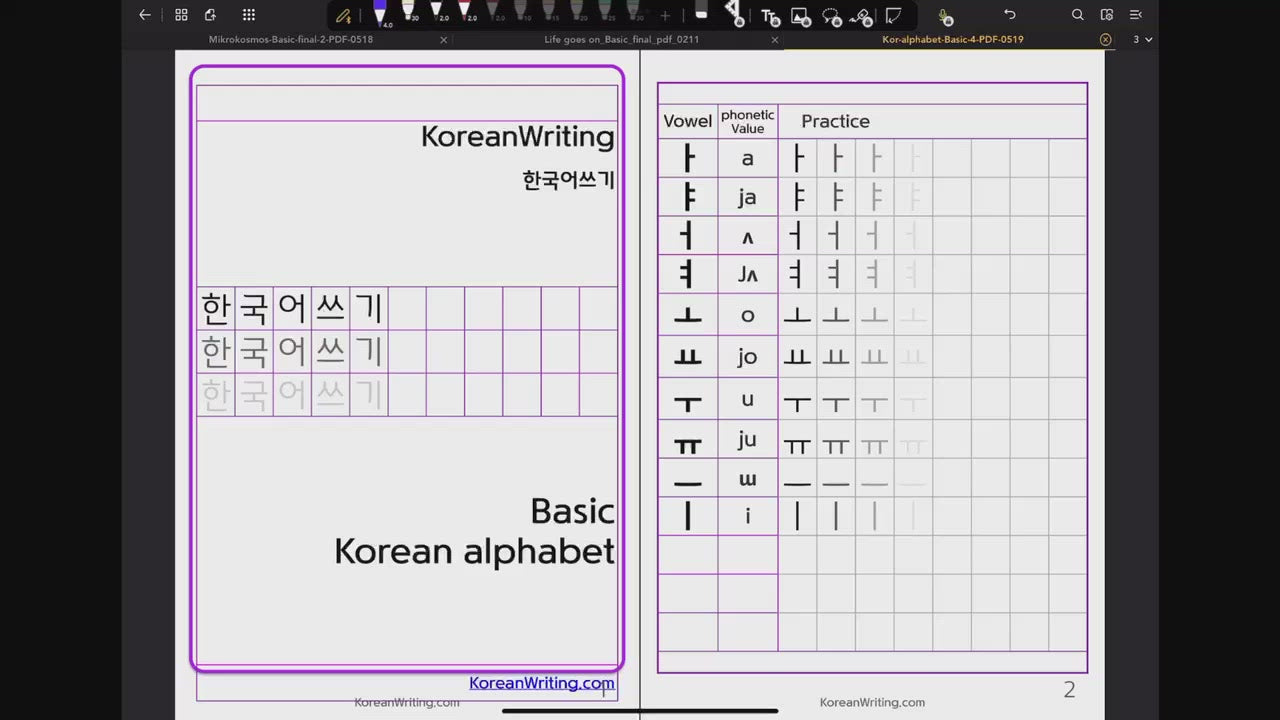Viewport: 1280px width, 720px height.
Task: Open the sidebar options menu
Action: [1135, 15]
